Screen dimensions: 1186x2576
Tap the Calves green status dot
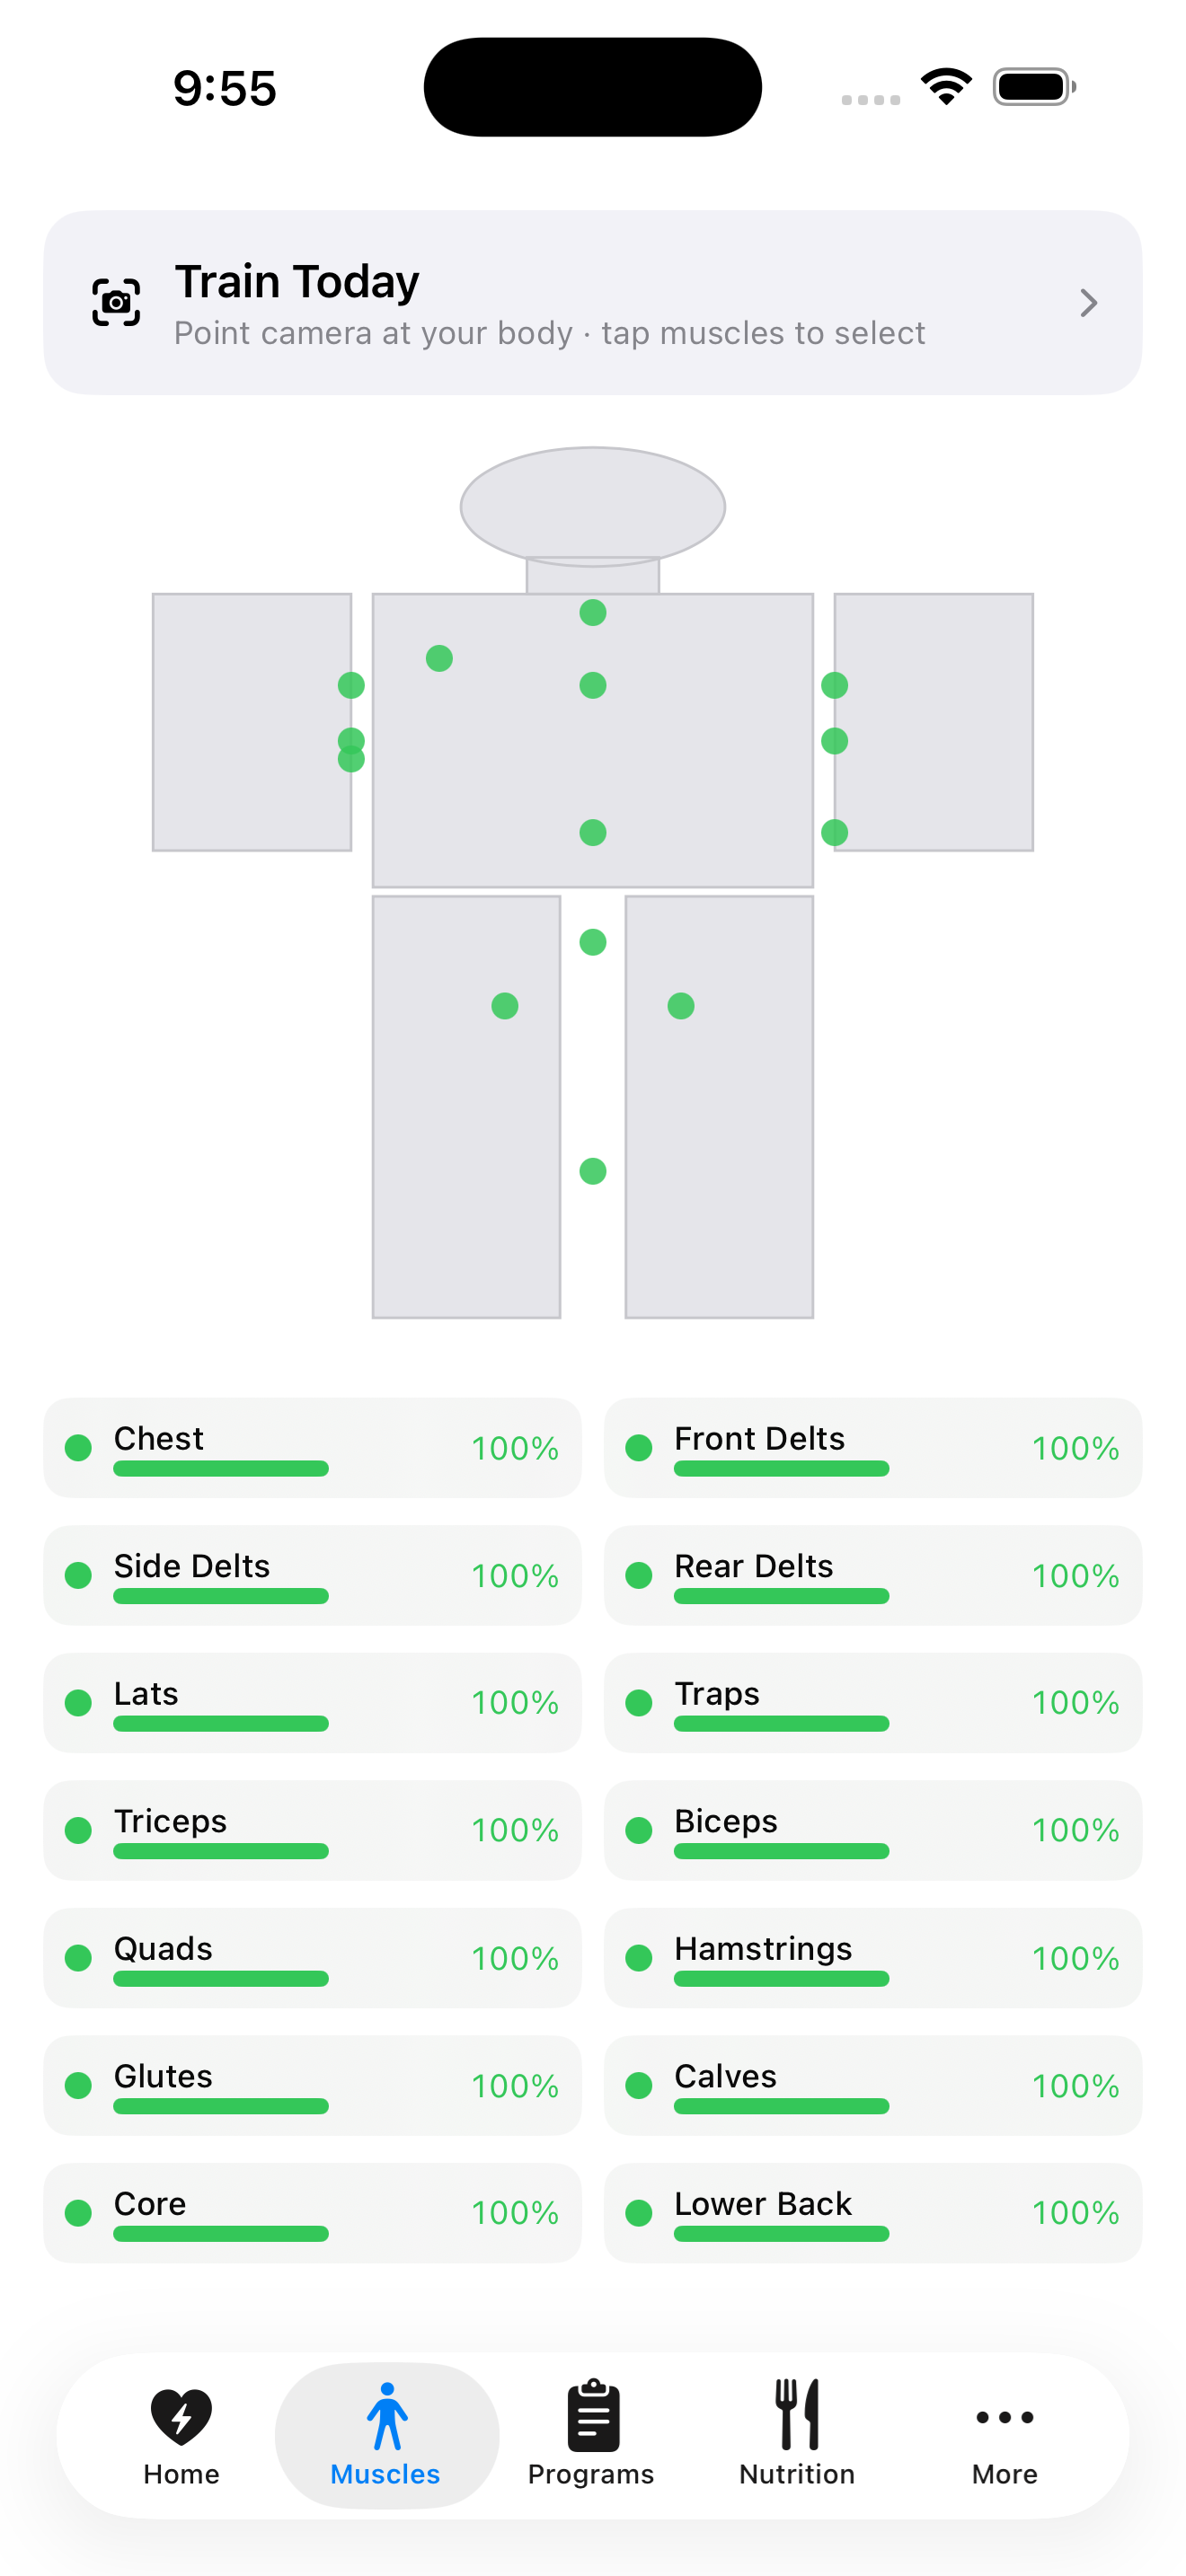point(639,2086)
